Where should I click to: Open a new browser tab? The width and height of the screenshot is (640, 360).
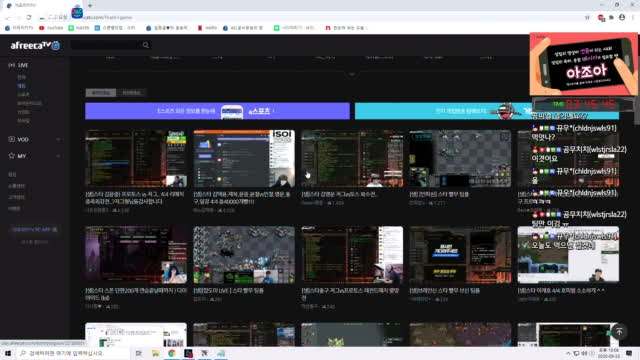click(x=90, y=5)
